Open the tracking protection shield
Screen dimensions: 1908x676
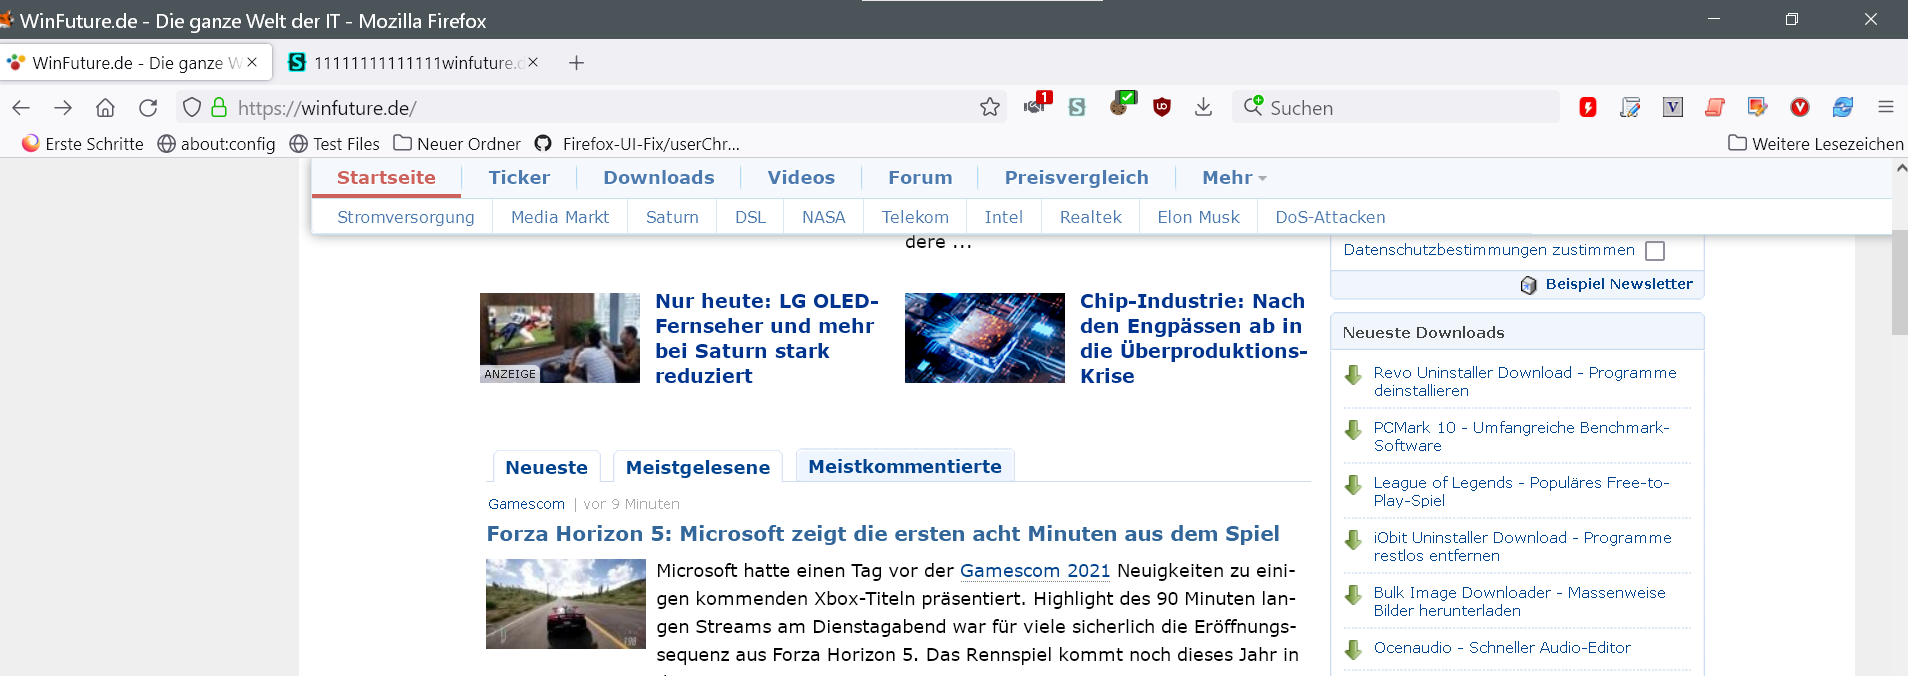(192, 107)
